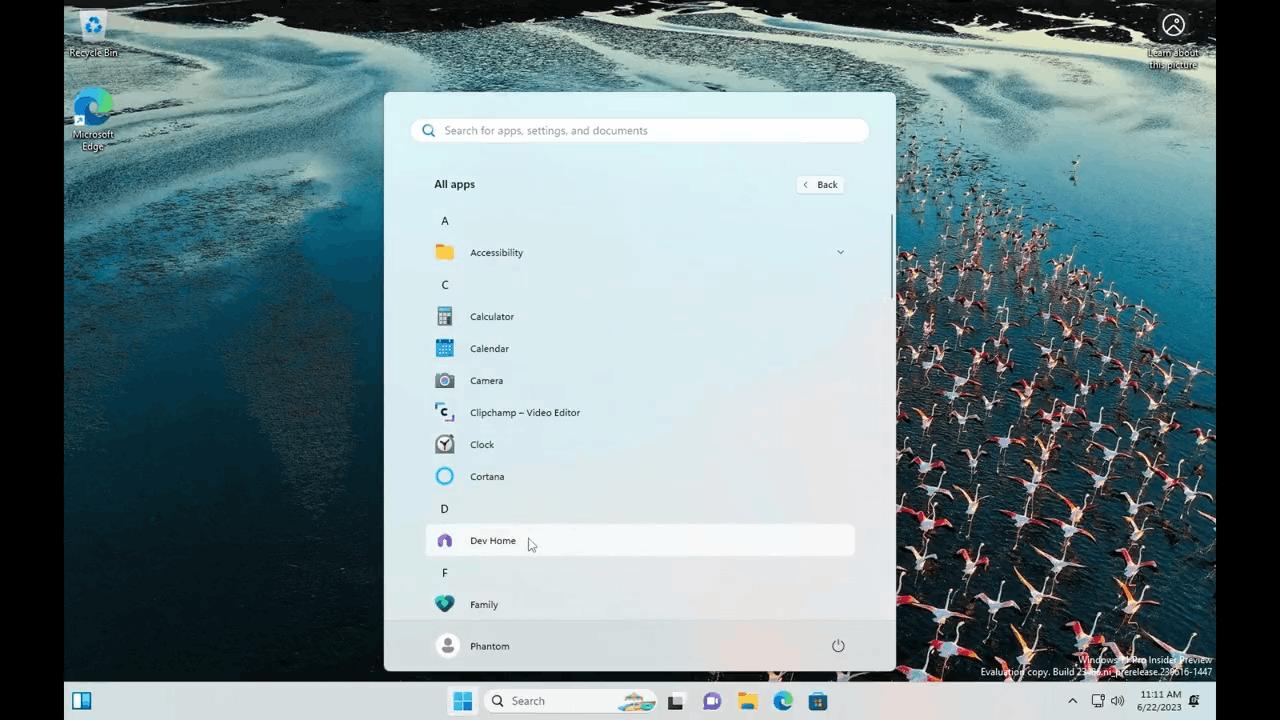Click the All apps list scrollbar
Viewport: 1280px width, 720px height.
pos(892,256)
